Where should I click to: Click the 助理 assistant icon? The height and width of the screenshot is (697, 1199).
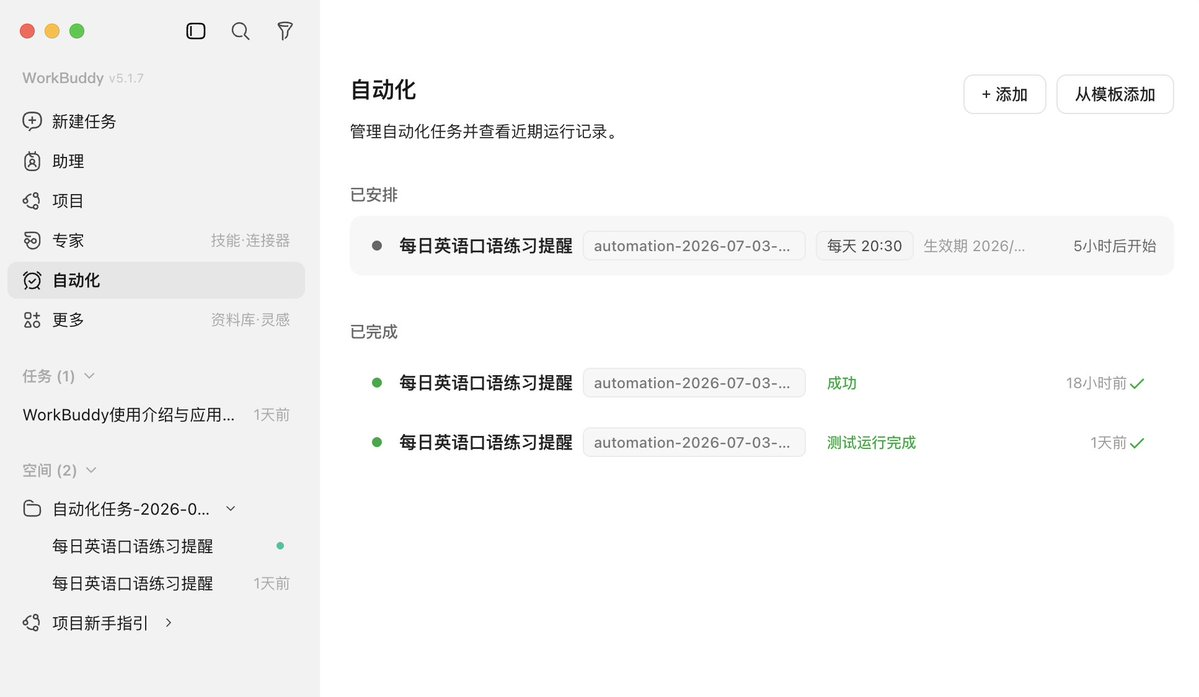32,161
